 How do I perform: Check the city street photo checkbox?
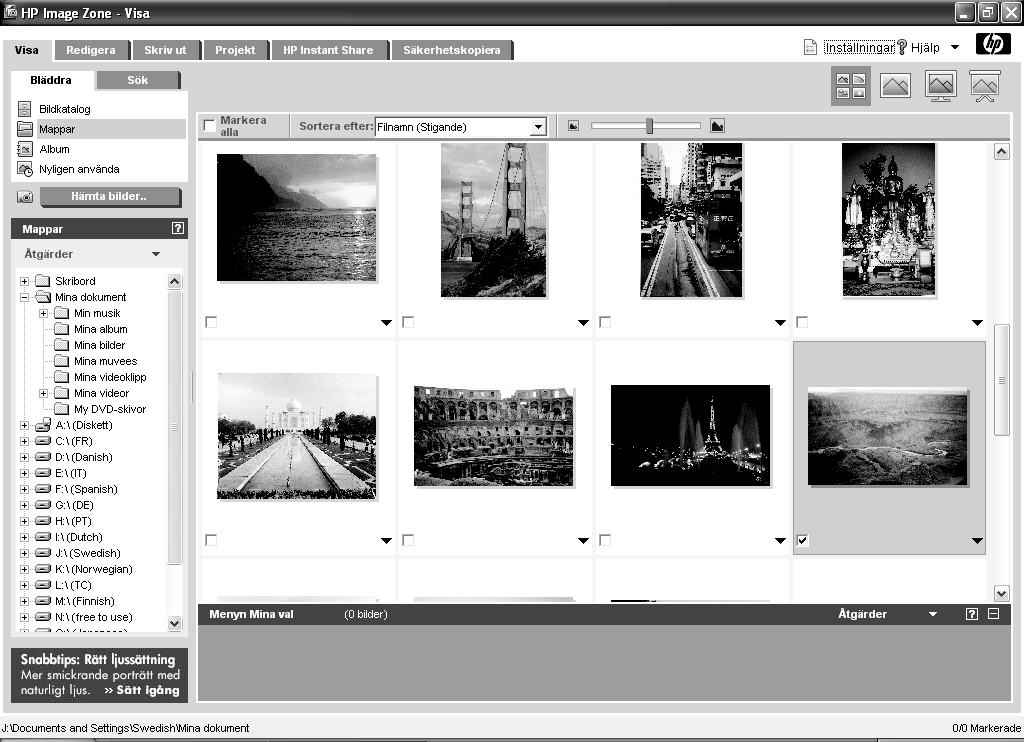(605, 322)
